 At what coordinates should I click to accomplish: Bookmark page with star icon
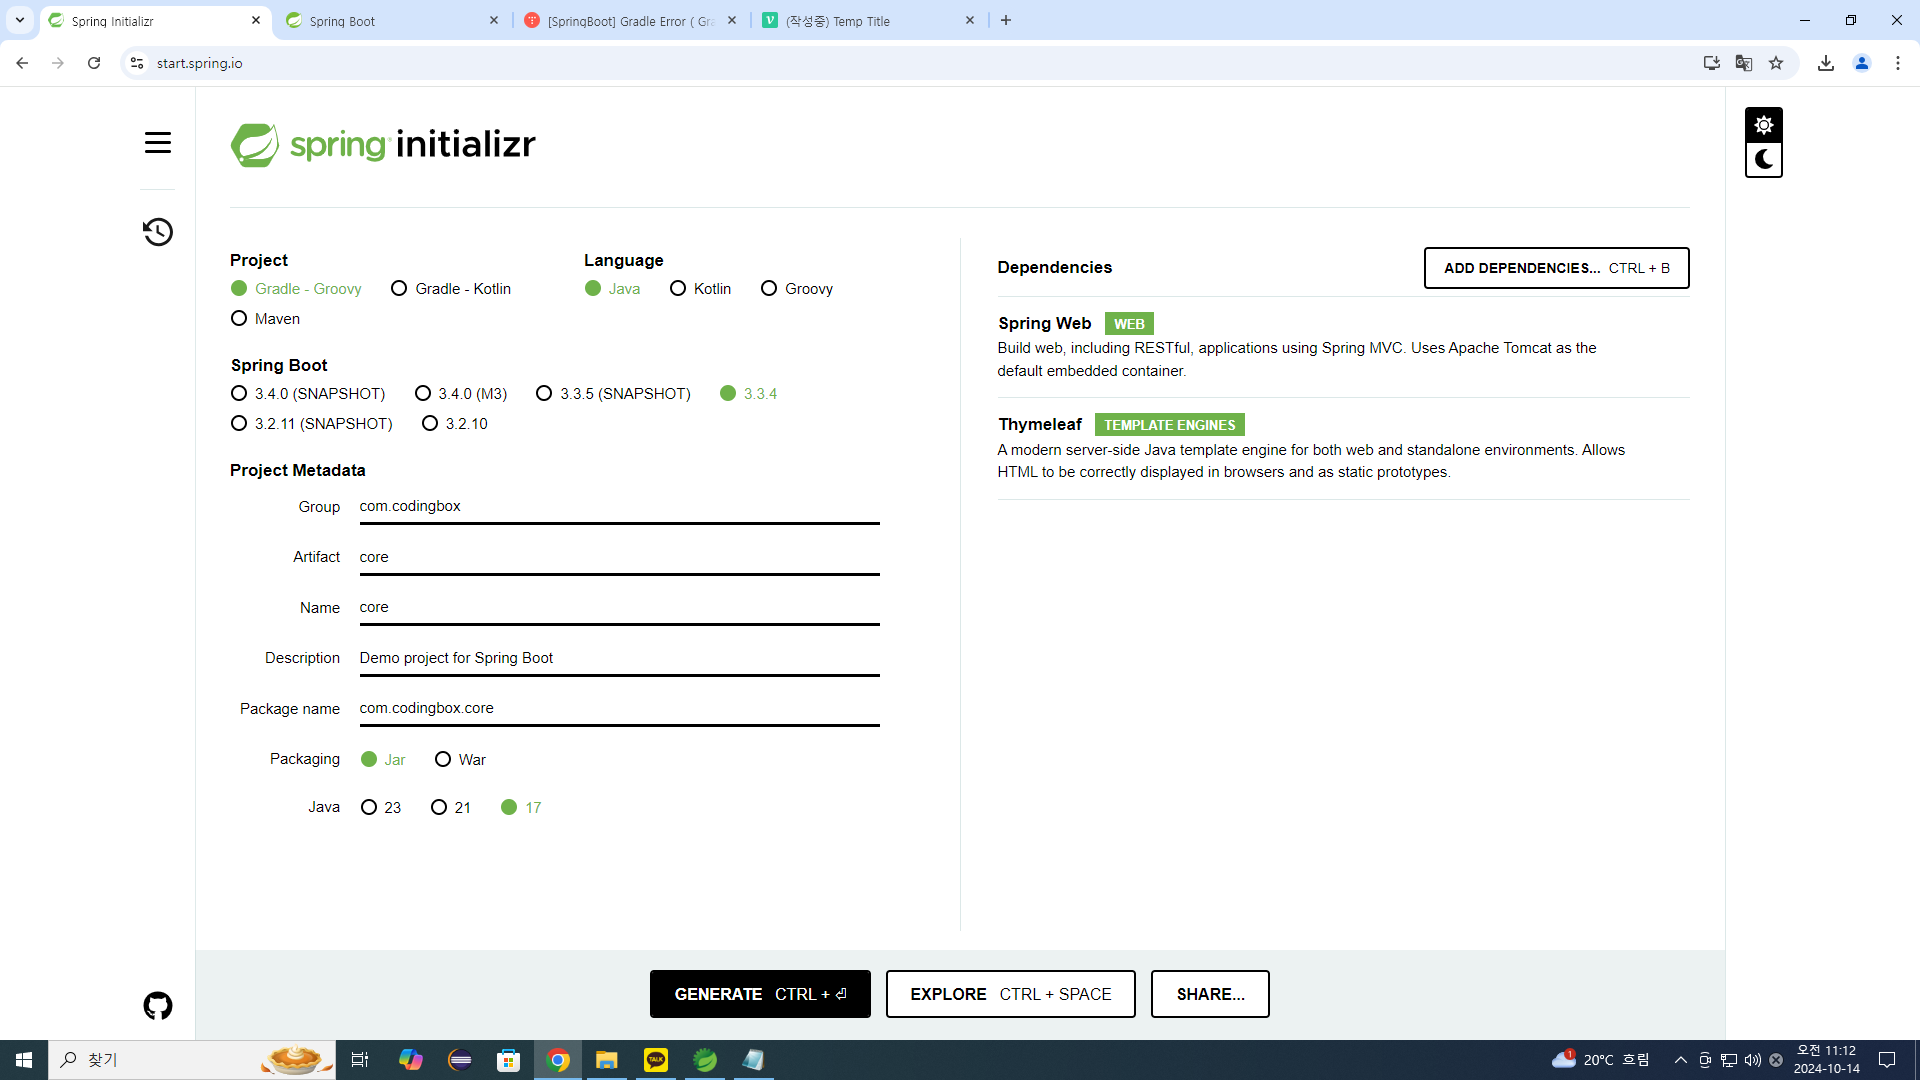[x=1776, y=63]
